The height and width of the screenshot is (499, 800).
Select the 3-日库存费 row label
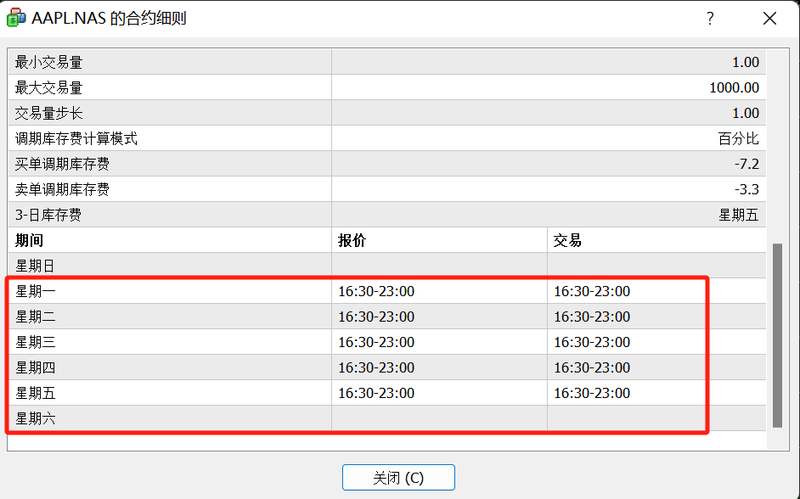(x=48, y=215)
